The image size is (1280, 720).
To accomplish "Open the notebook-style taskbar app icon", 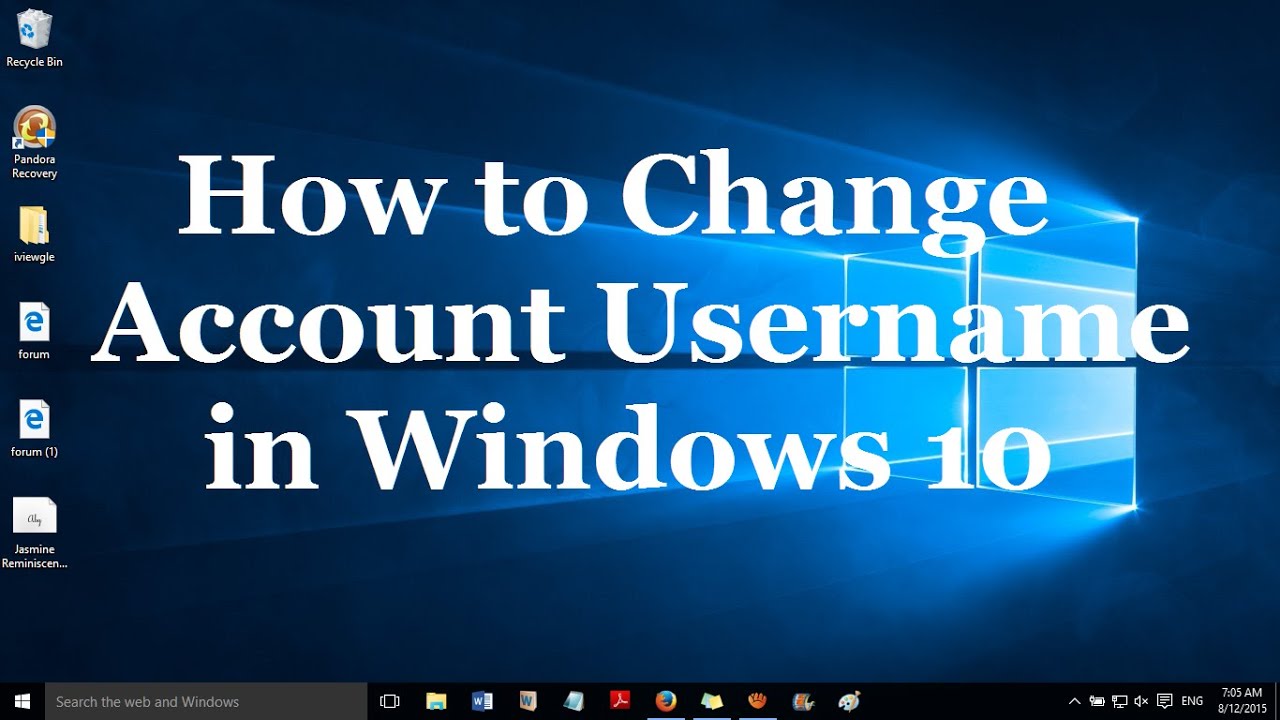I will tap(574, 701).
